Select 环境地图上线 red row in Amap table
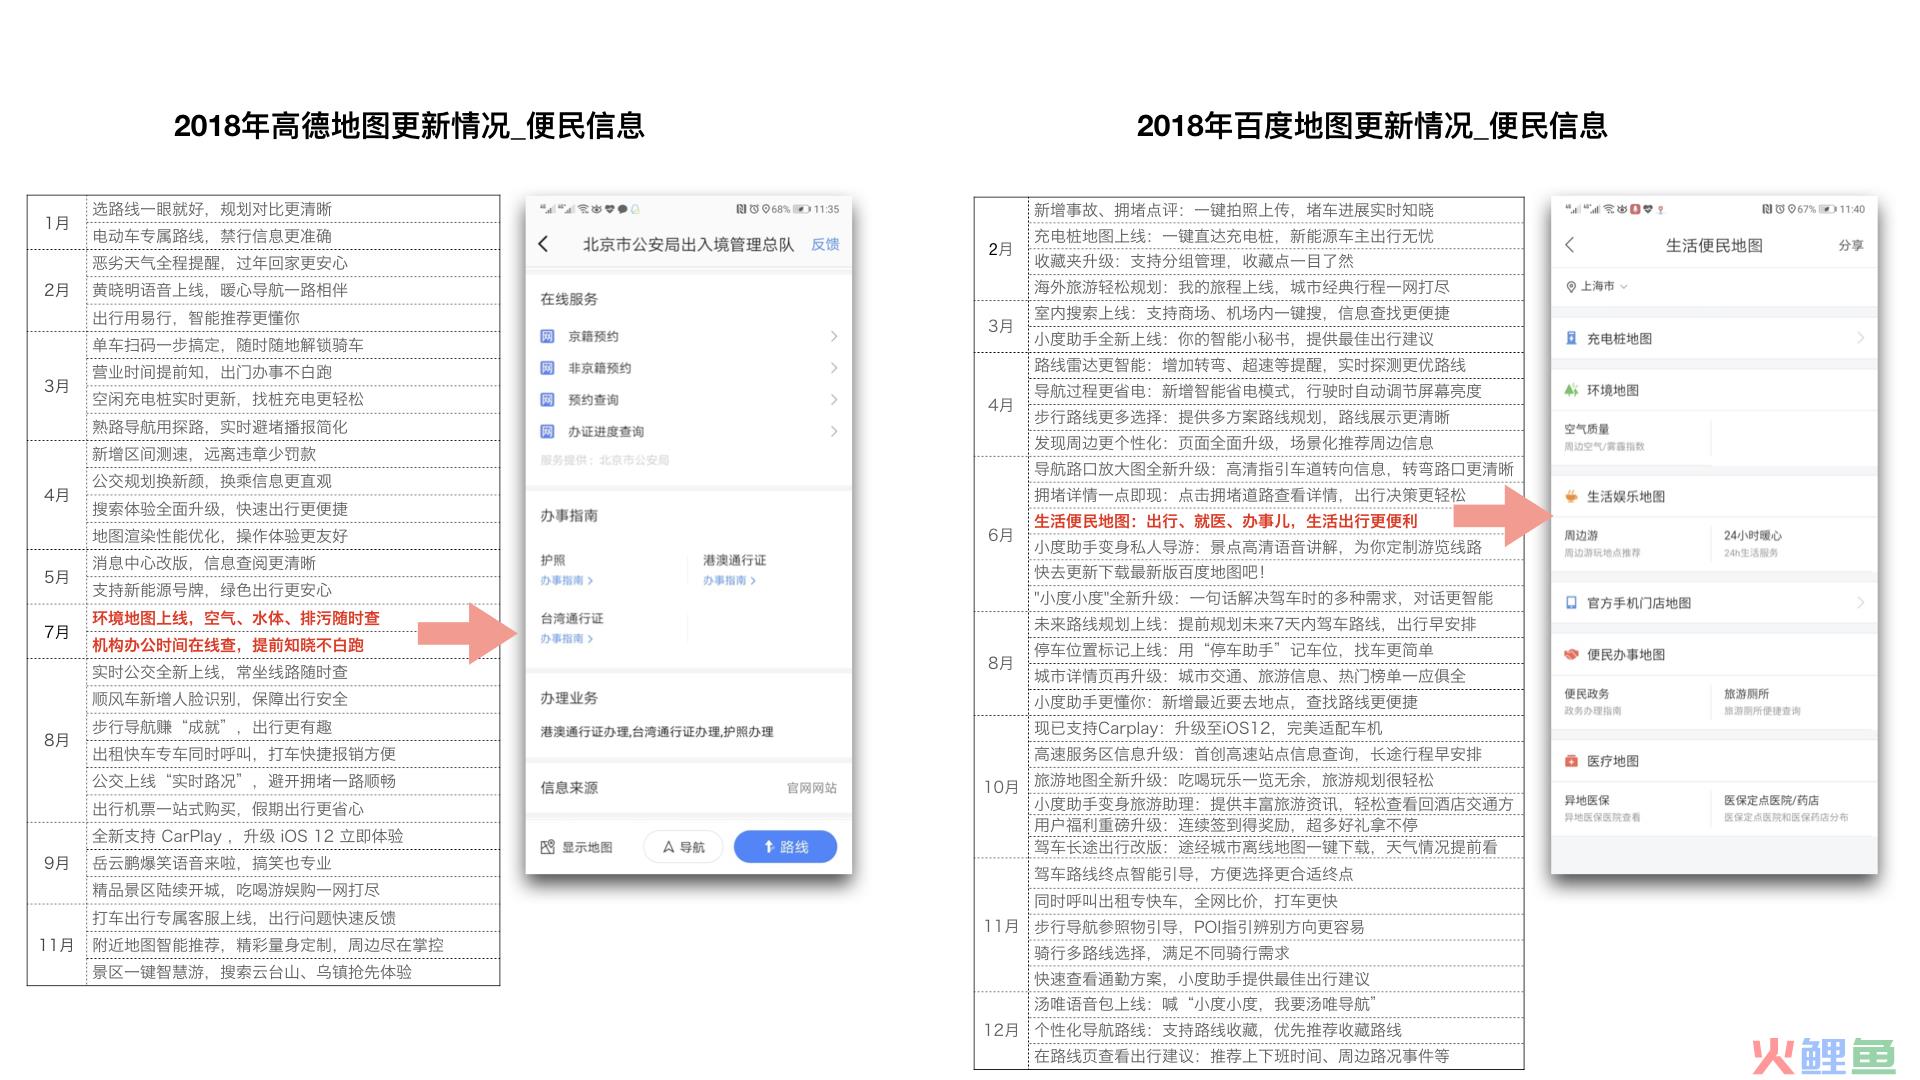This screenshot has width=1920, height=1080. (x=293, y=618)
